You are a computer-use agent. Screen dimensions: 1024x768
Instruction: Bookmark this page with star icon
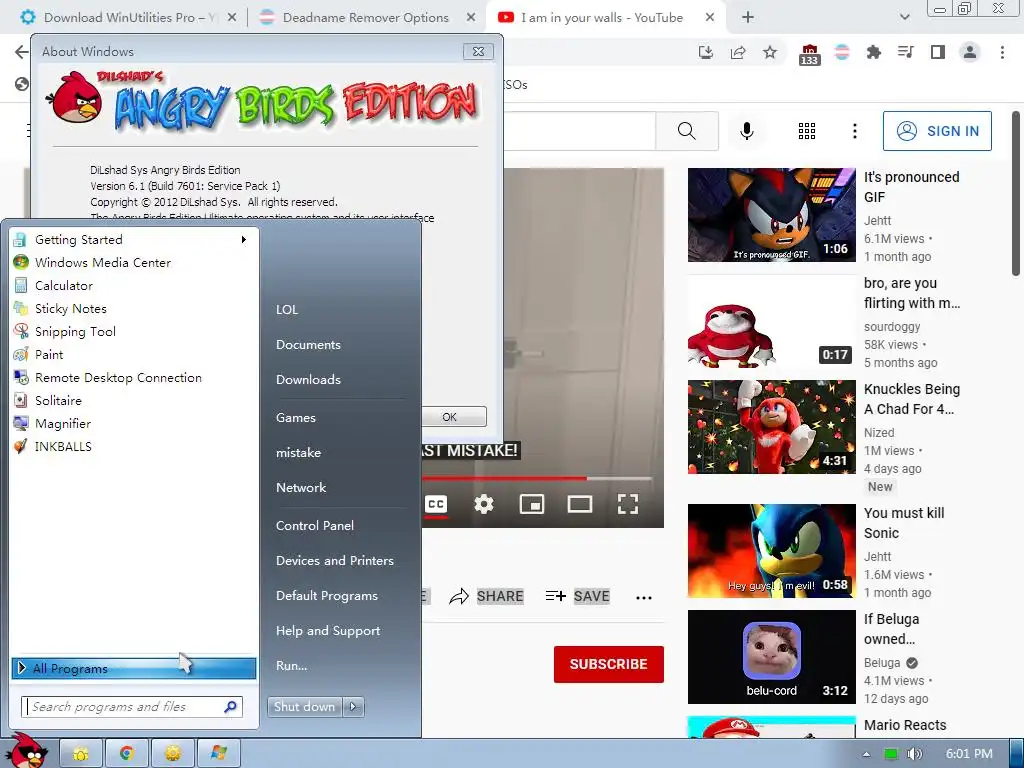tap(770, 52)
